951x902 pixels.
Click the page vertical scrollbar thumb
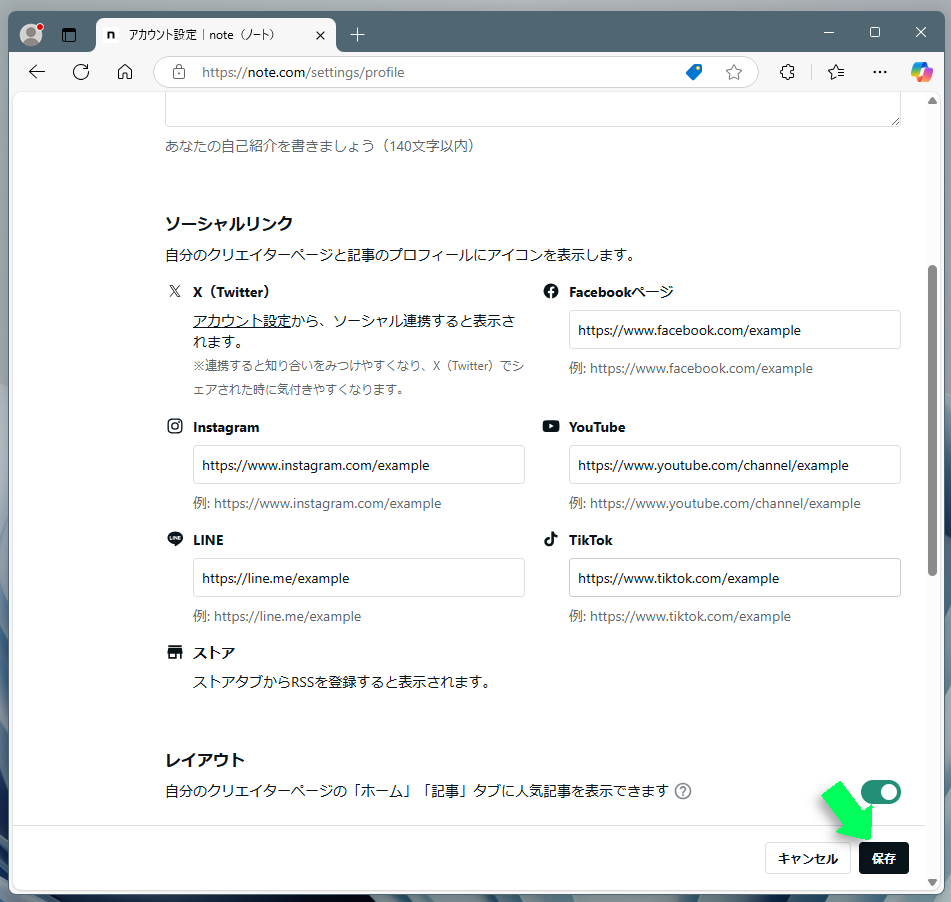(932, 420)
